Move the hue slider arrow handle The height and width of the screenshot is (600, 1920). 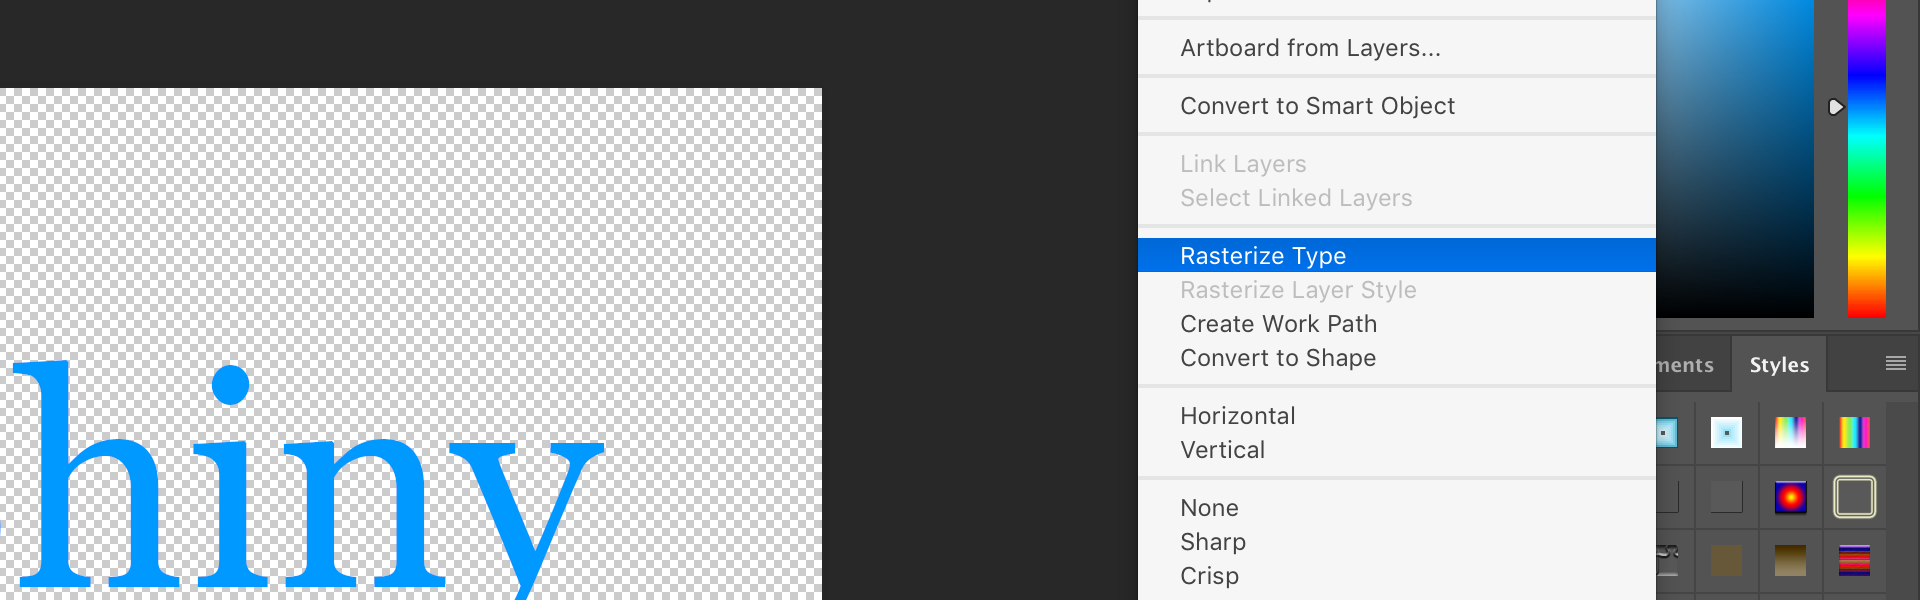coord(1835,107)
